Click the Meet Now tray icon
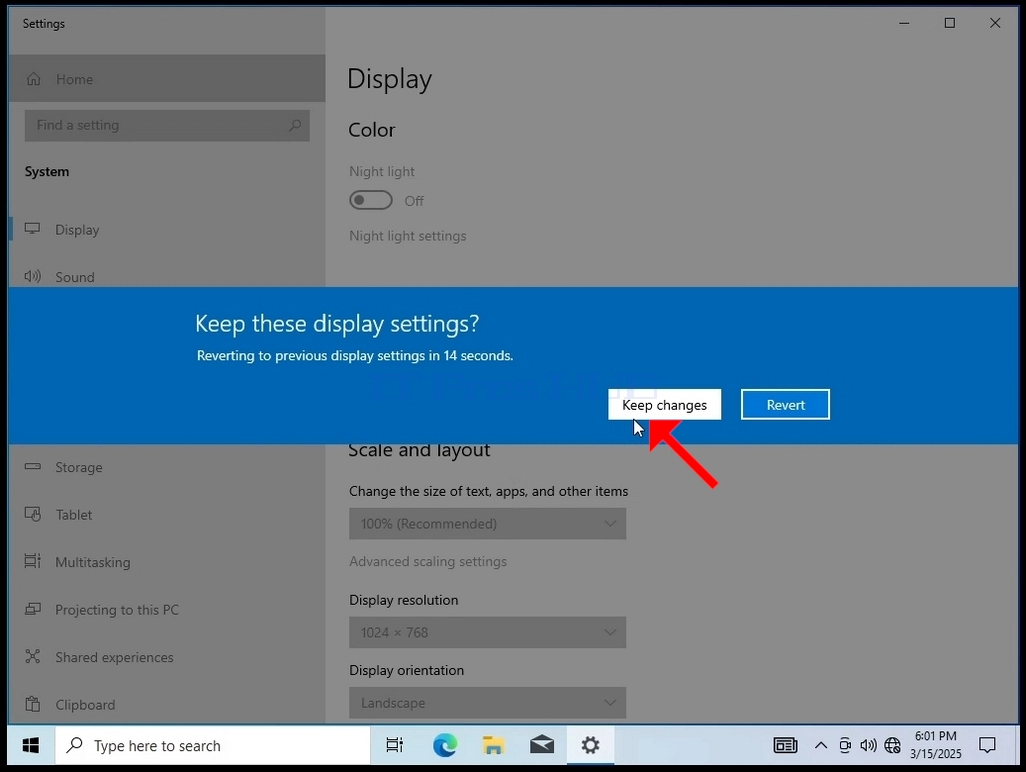The width and height of the screenshot is (1026, 772). pos(845,745)
